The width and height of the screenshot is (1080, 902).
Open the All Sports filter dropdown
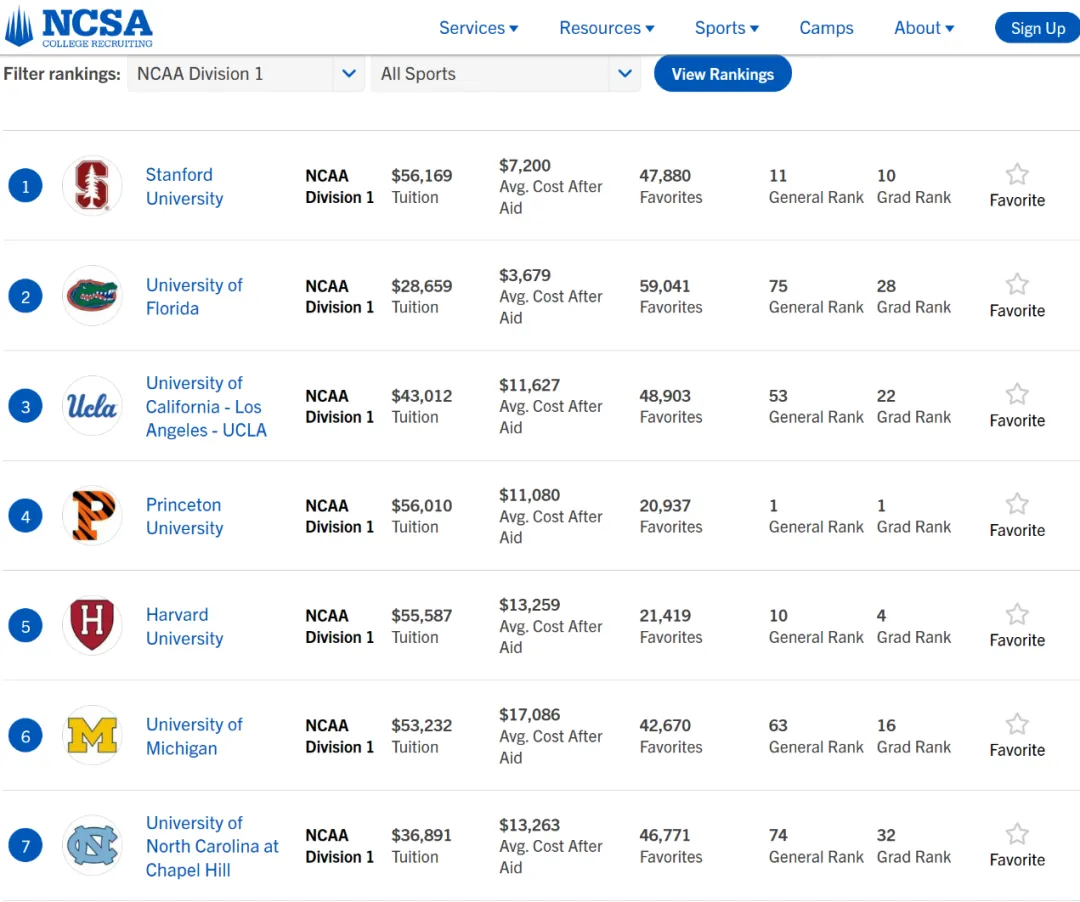click(x=506, y=74)
